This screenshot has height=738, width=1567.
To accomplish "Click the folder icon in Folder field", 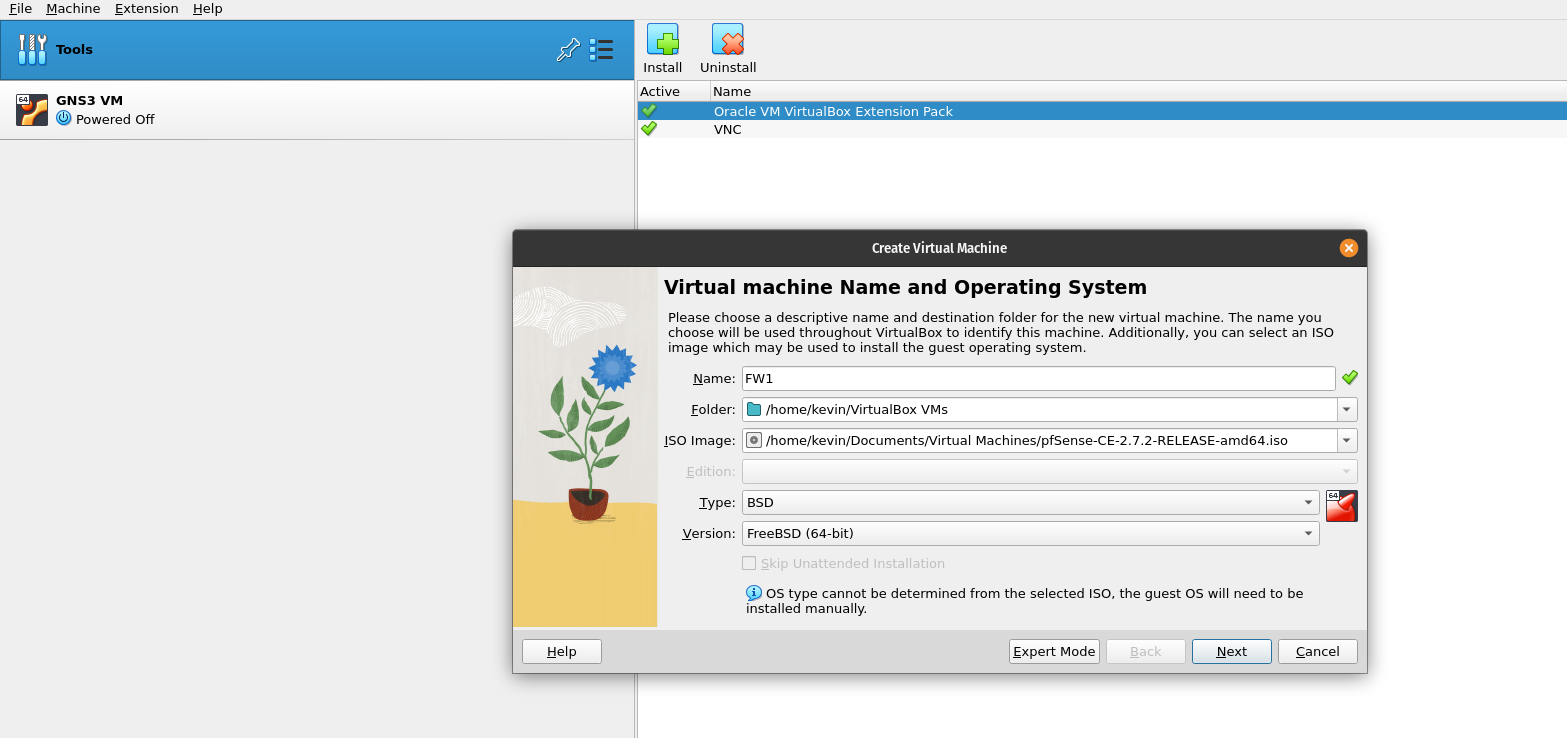I will coord(754,409).
